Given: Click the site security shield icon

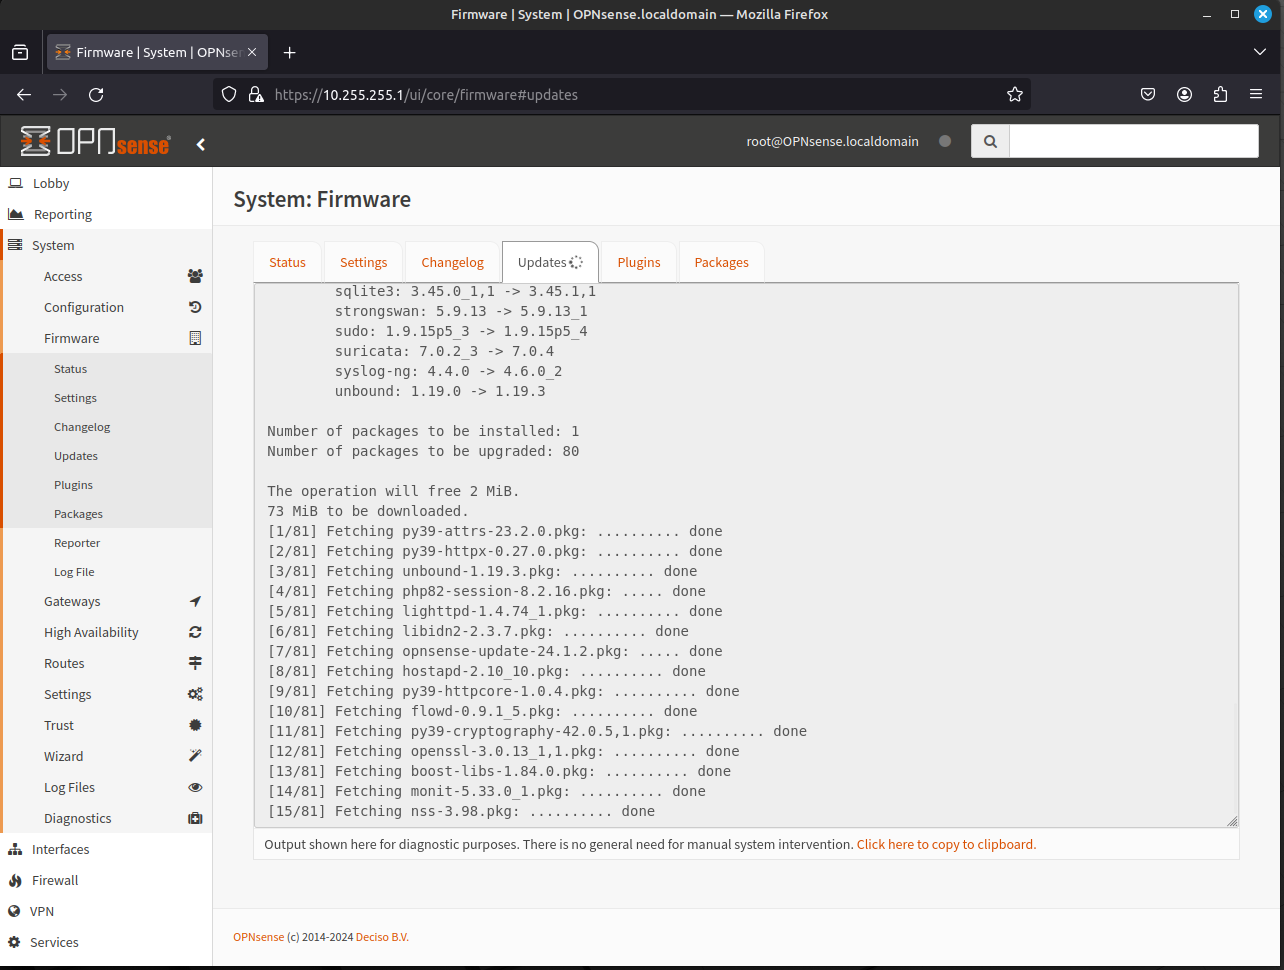Looking at the screenshot, I should (x=229, y=94).
